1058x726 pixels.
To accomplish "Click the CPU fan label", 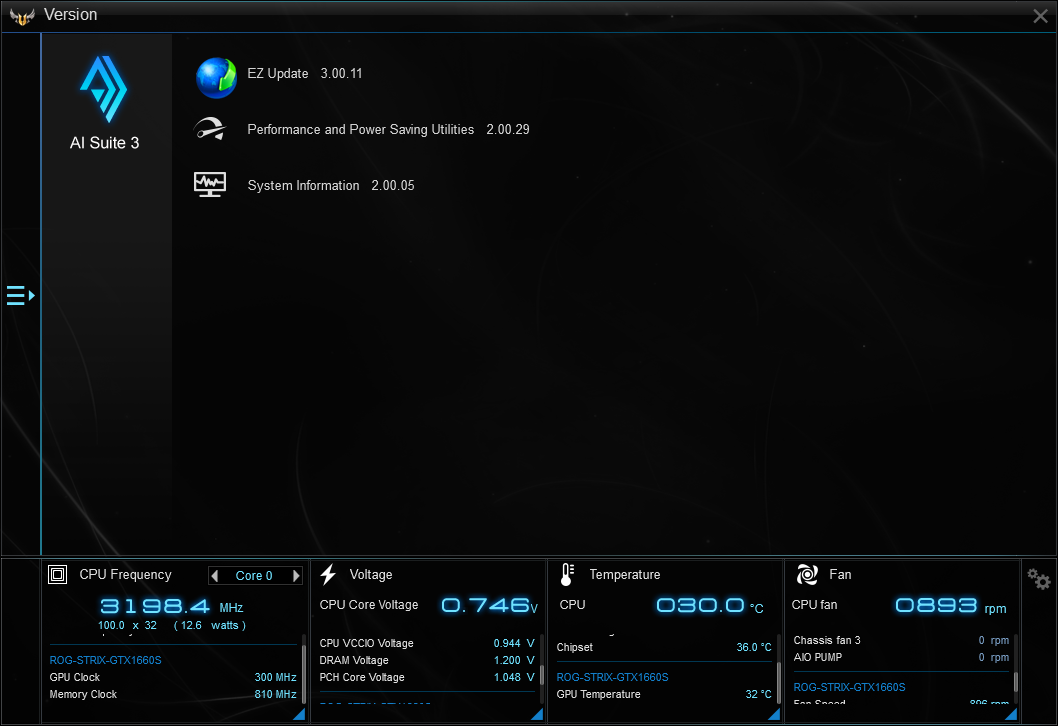I will (x=814, y=605).
